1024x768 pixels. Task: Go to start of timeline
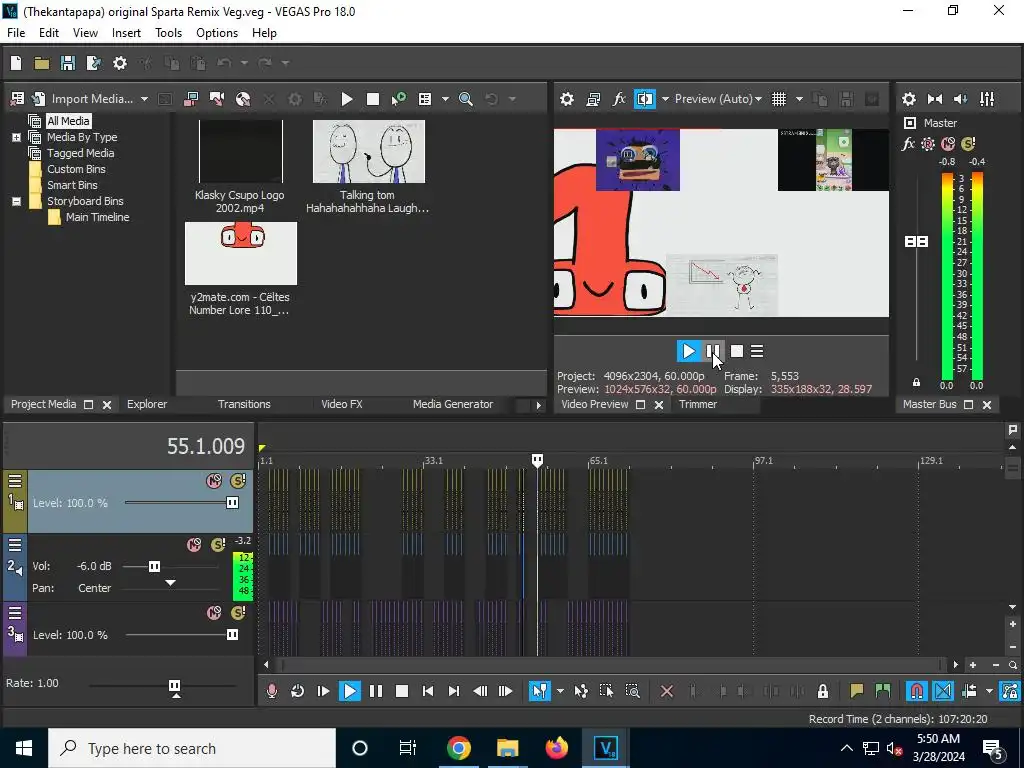[x=428, y=691]
